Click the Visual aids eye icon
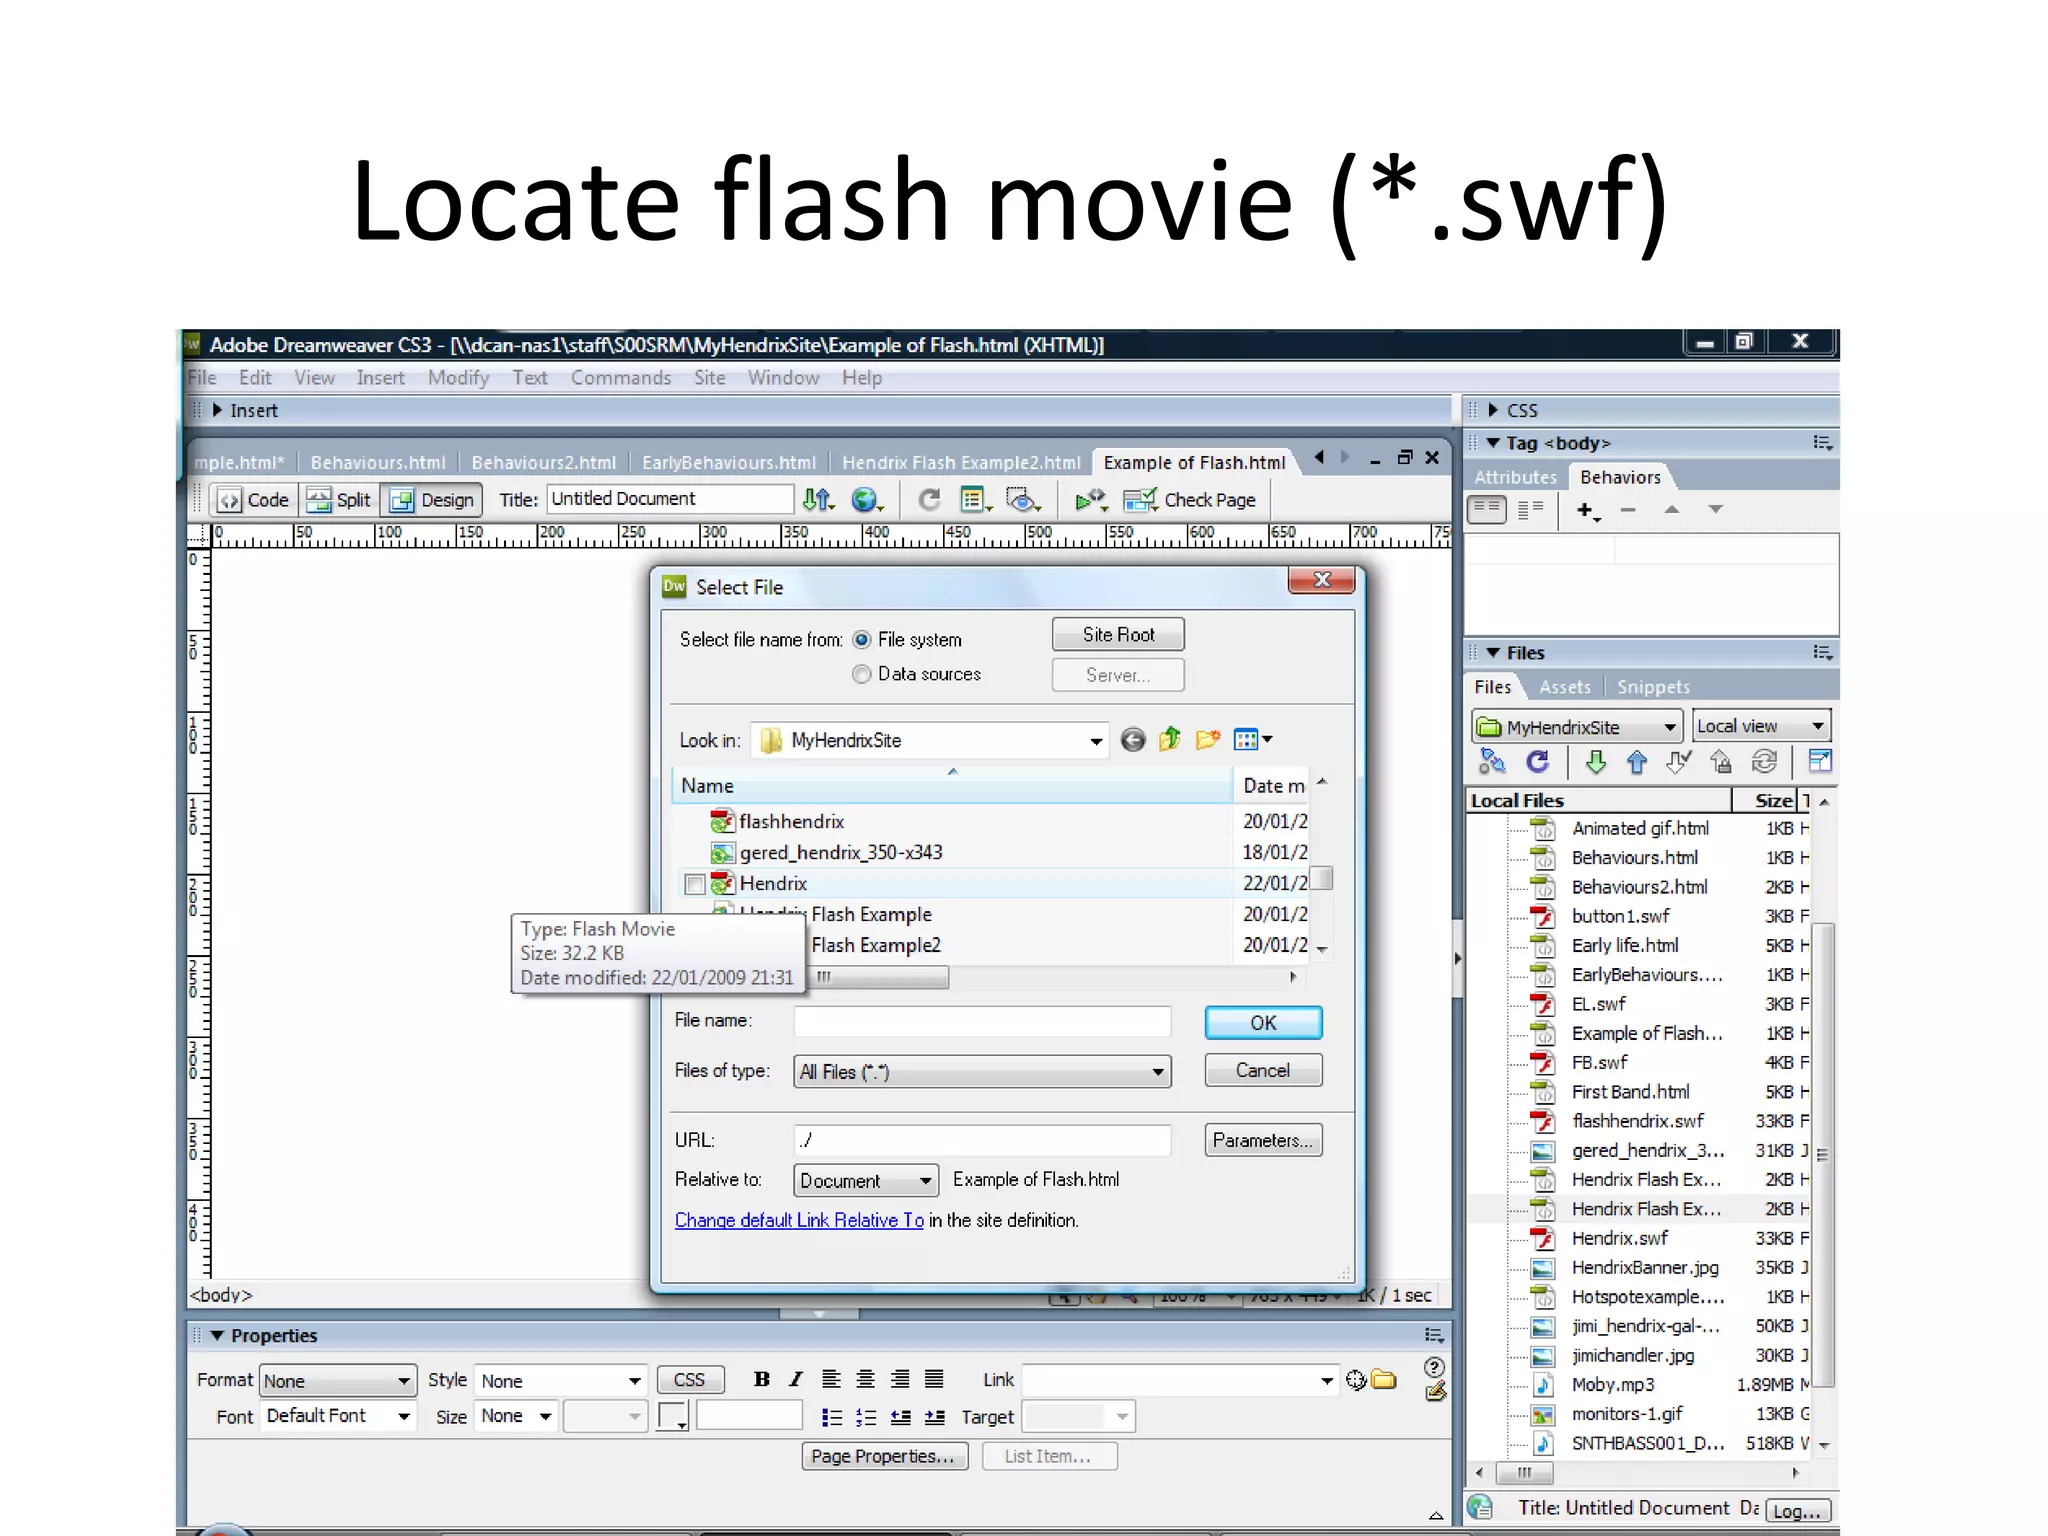Viewport: 2048px width, 1536px height. tap(1023, 500)
